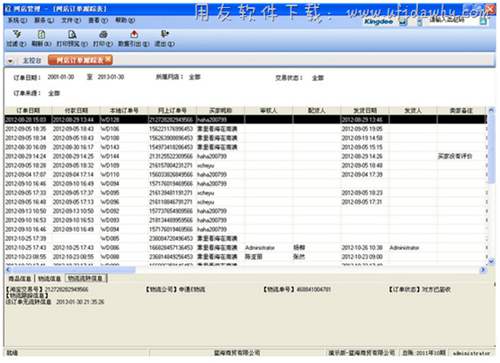Click the 审核人 column header
The height and width of the screenshot is (363, 500).
tap(268, 110)
